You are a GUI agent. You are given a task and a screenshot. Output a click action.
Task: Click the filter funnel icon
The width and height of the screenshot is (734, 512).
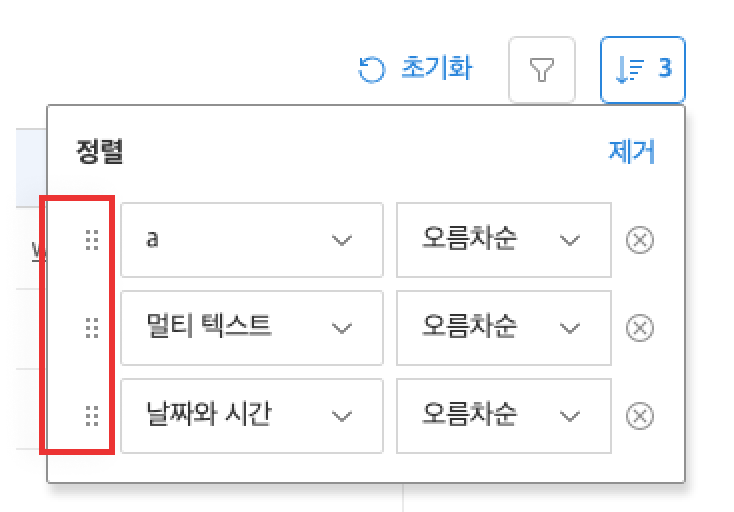(x=541, y=70)
